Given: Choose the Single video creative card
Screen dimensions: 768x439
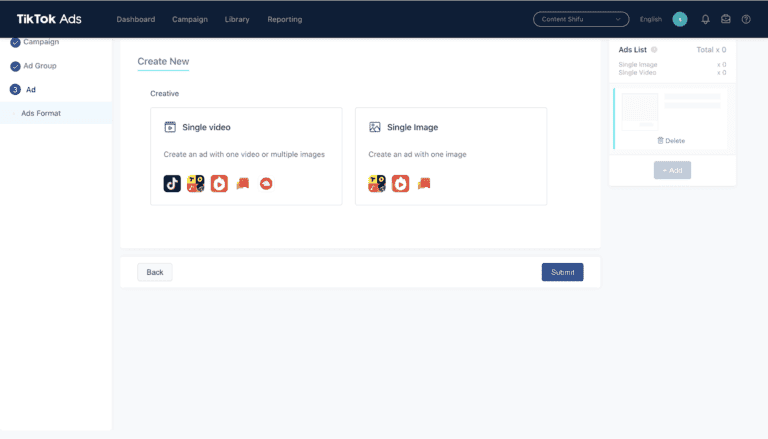Looking at the screenshot, I should pyautogui.click(x=246, y=156).
